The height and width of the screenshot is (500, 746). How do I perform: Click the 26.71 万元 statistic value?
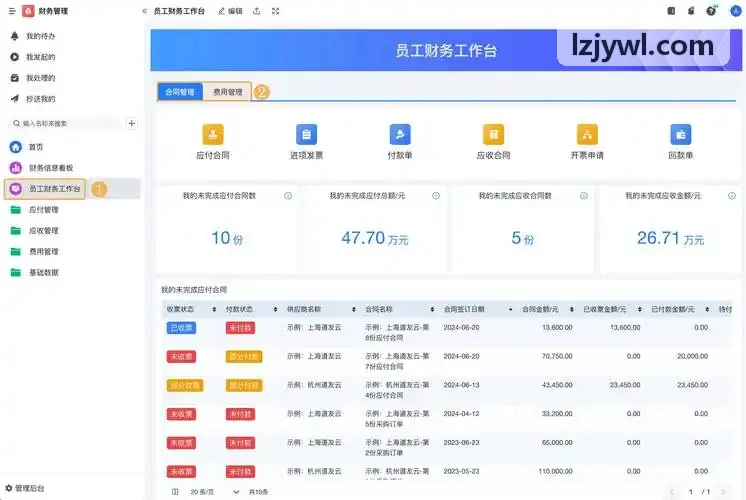tap(670, 238)
